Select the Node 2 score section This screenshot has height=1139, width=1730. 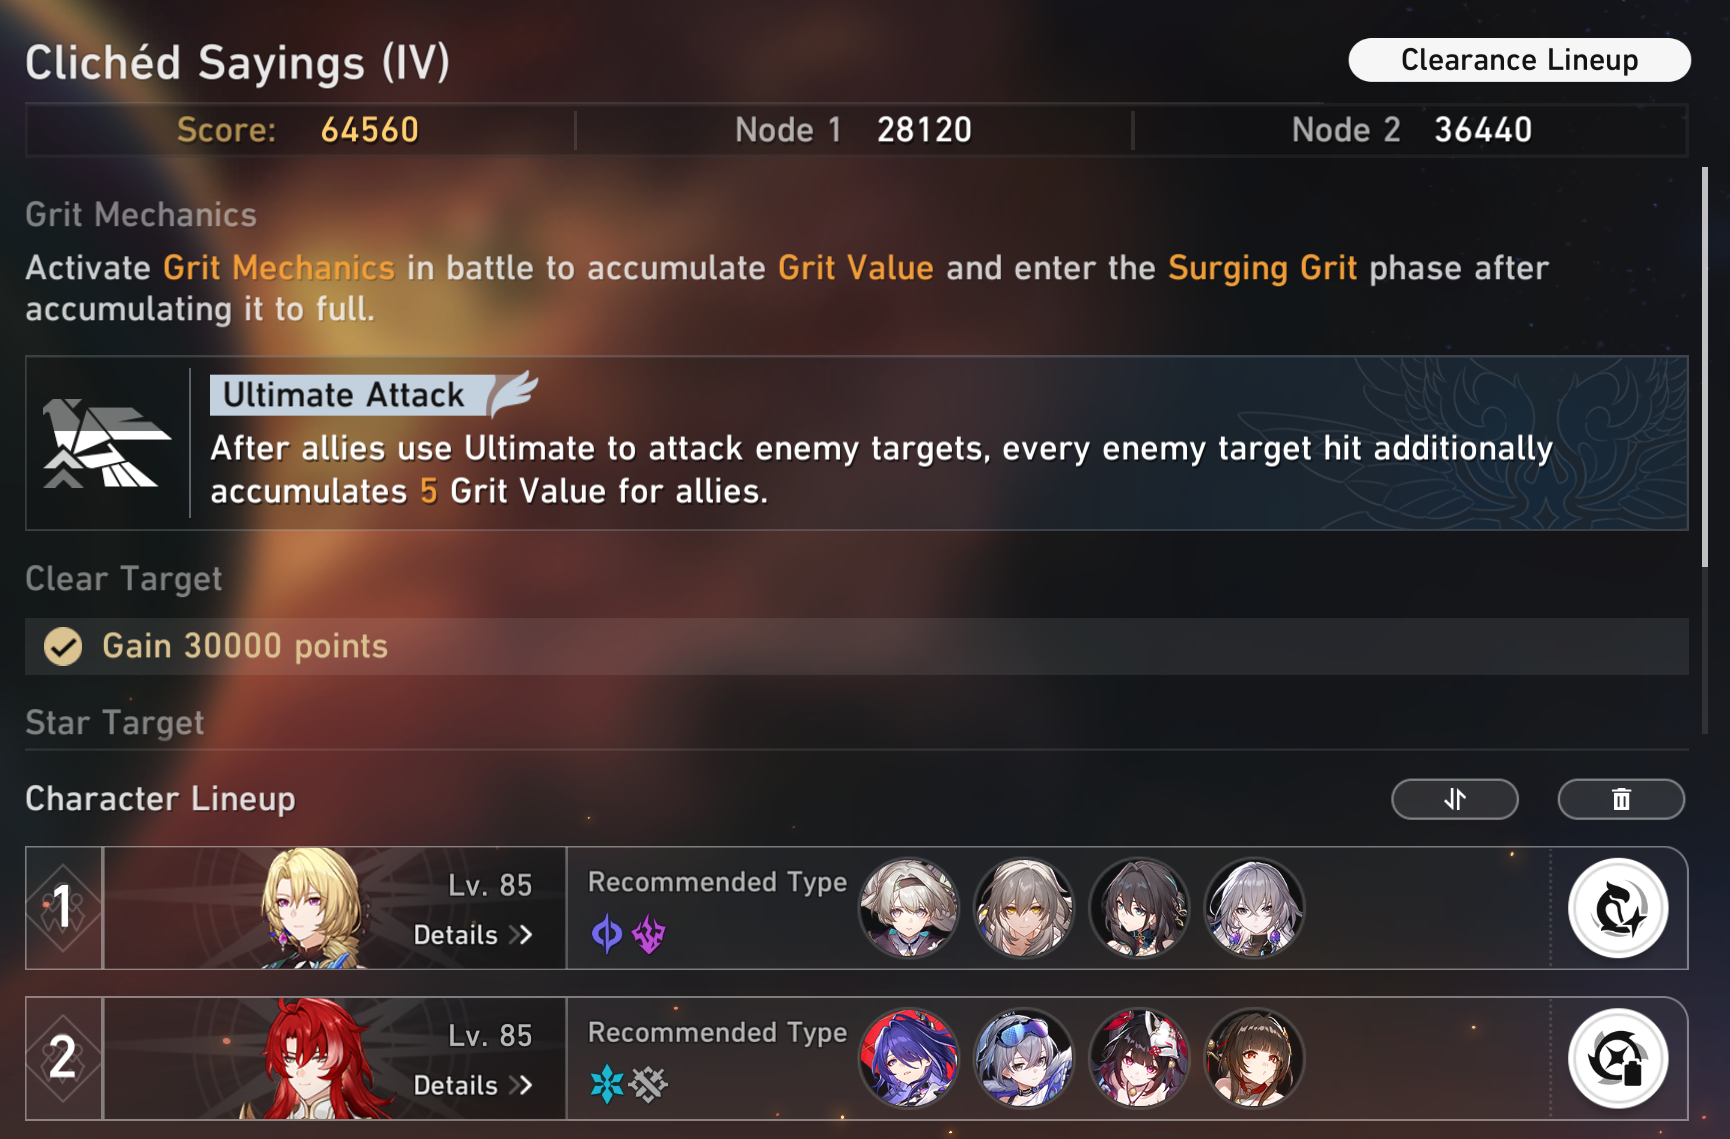(x=1411, y=130)
